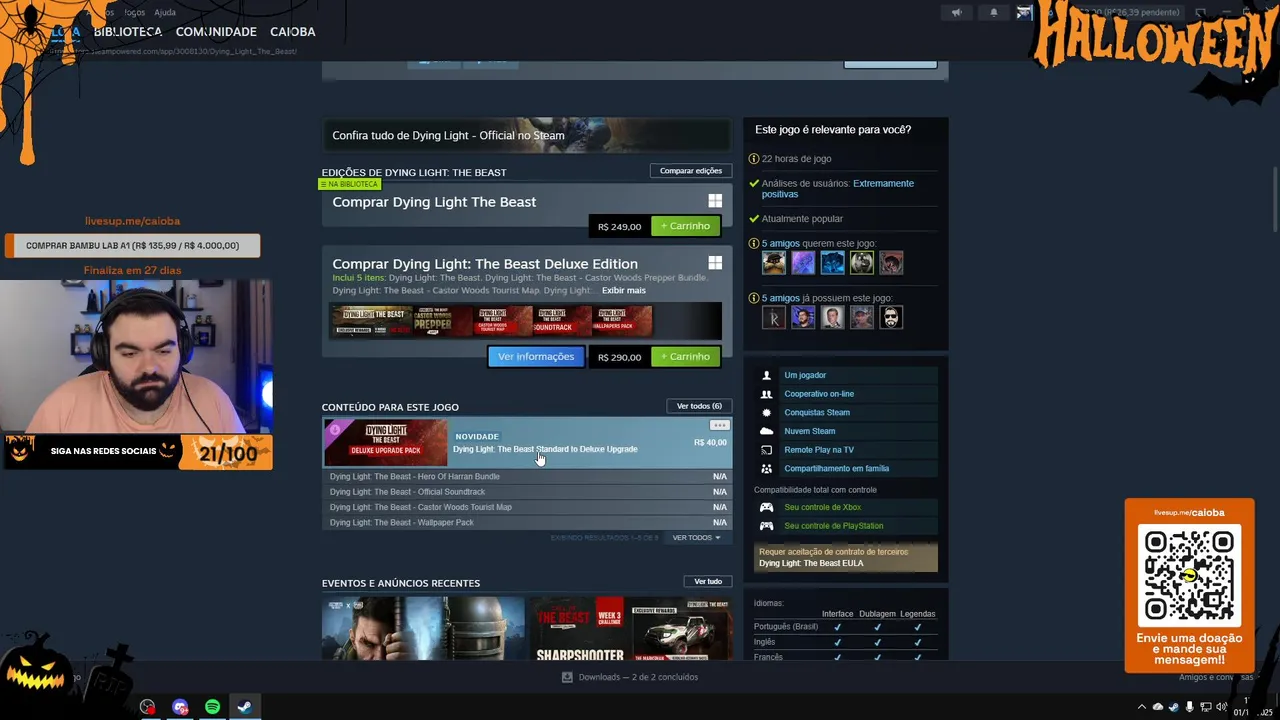Click the Remote Play na TV link
Image resolution: width=1280 pixels, height=720 pixels.
[819, 450]
